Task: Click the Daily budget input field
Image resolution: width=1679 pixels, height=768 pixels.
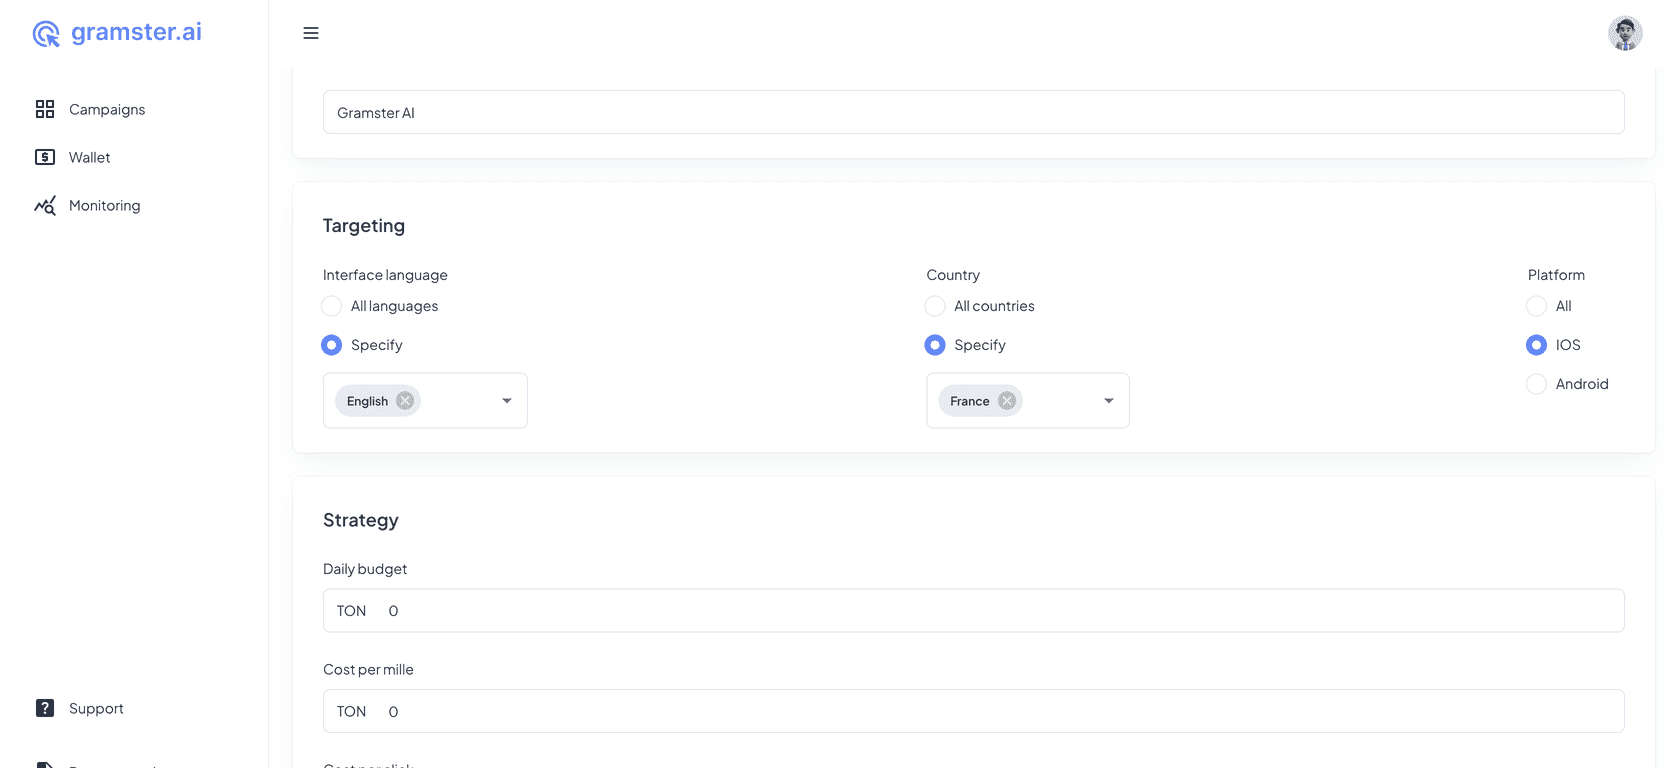Action: click(1000, 611)
